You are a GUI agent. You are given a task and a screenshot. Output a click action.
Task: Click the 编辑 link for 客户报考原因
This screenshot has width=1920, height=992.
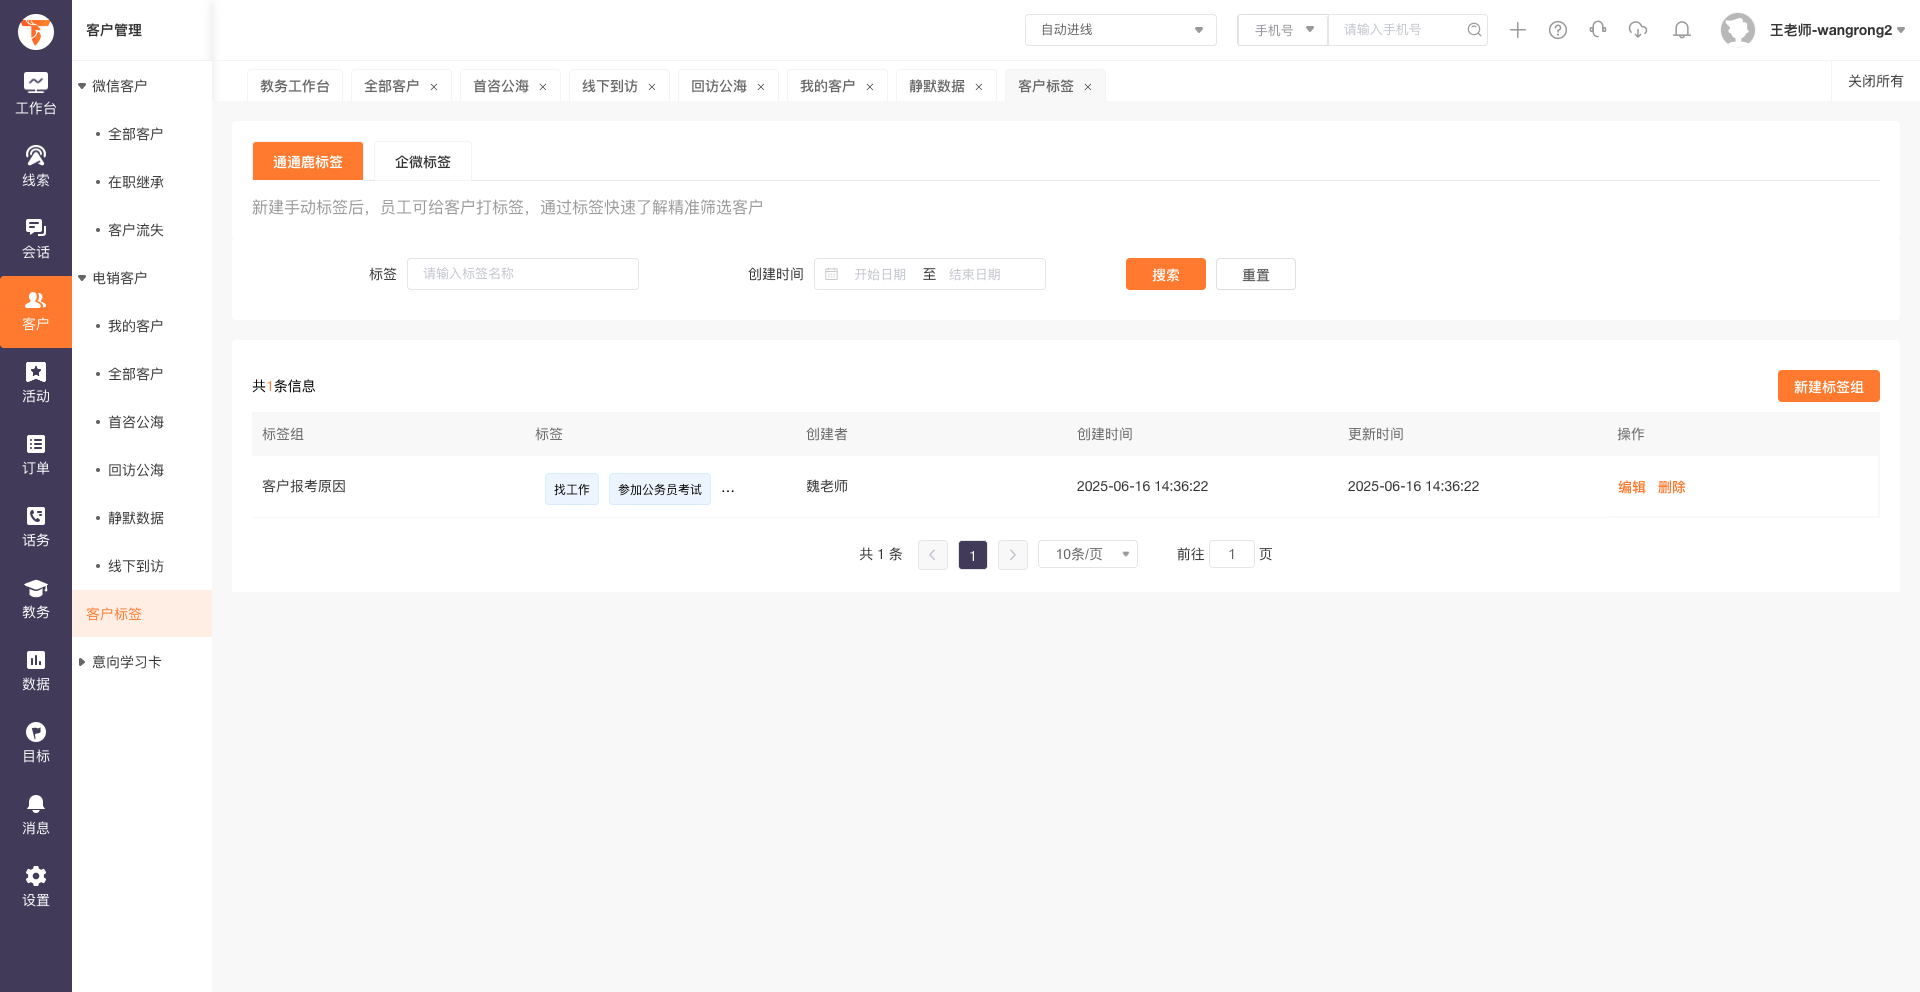tap(1631, 487)
